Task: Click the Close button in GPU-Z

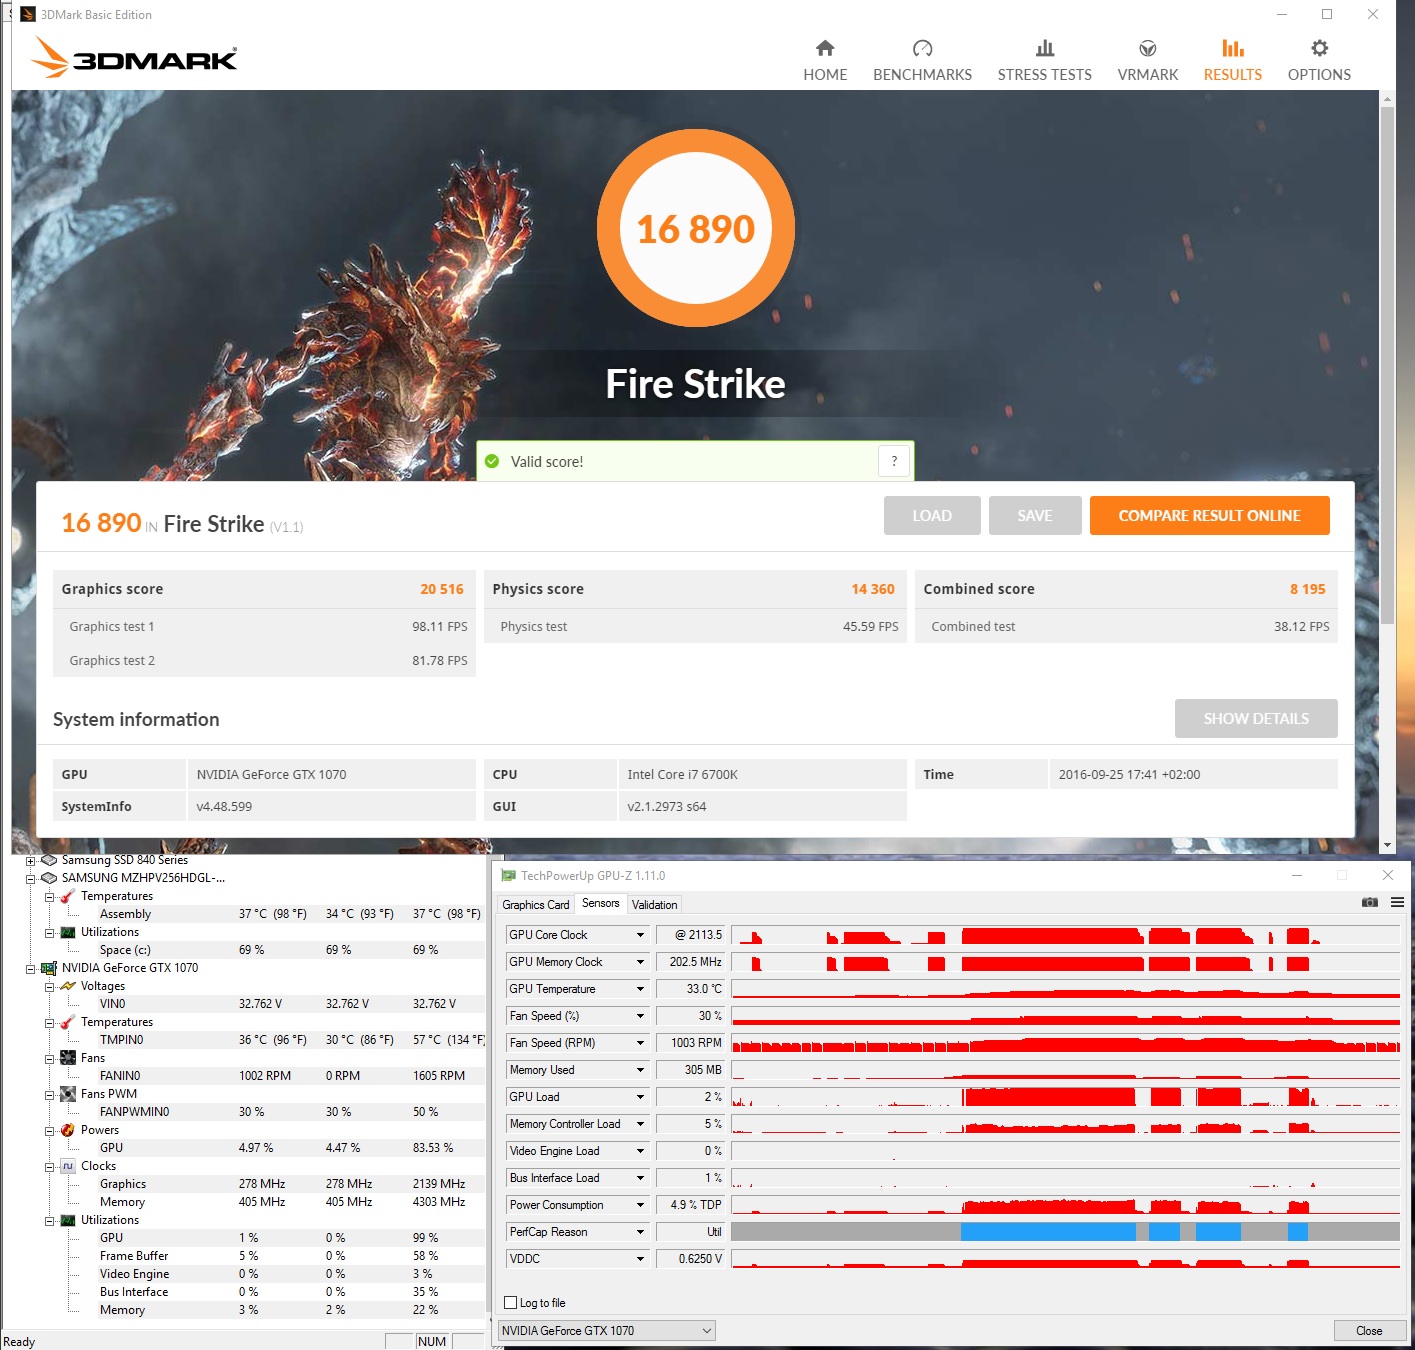Action: (1369, 1330)
